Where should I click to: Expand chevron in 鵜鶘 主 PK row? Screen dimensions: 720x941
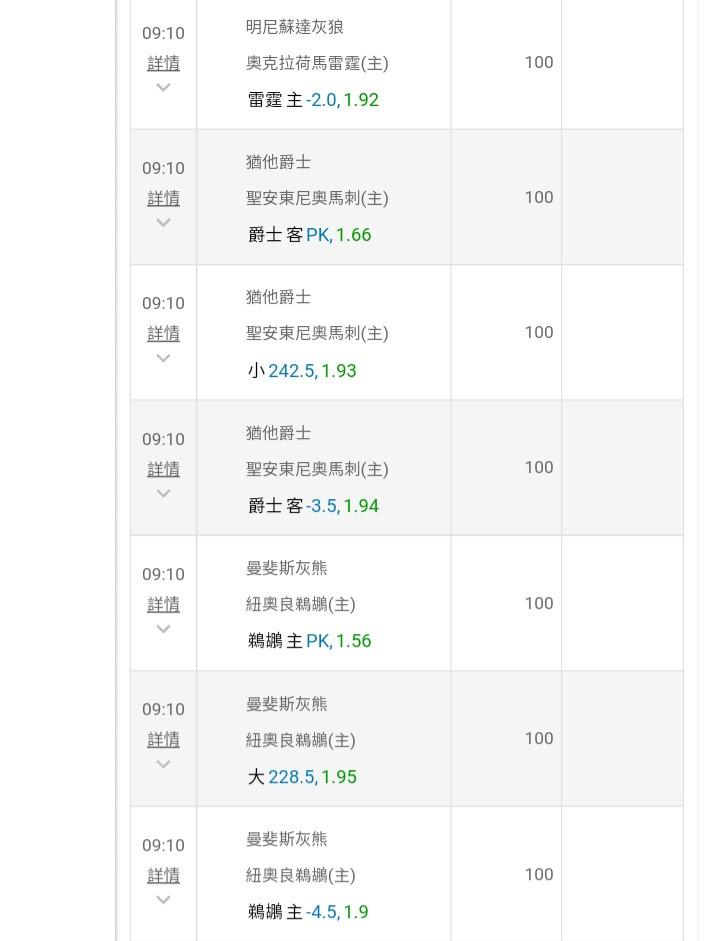[164, 628]
